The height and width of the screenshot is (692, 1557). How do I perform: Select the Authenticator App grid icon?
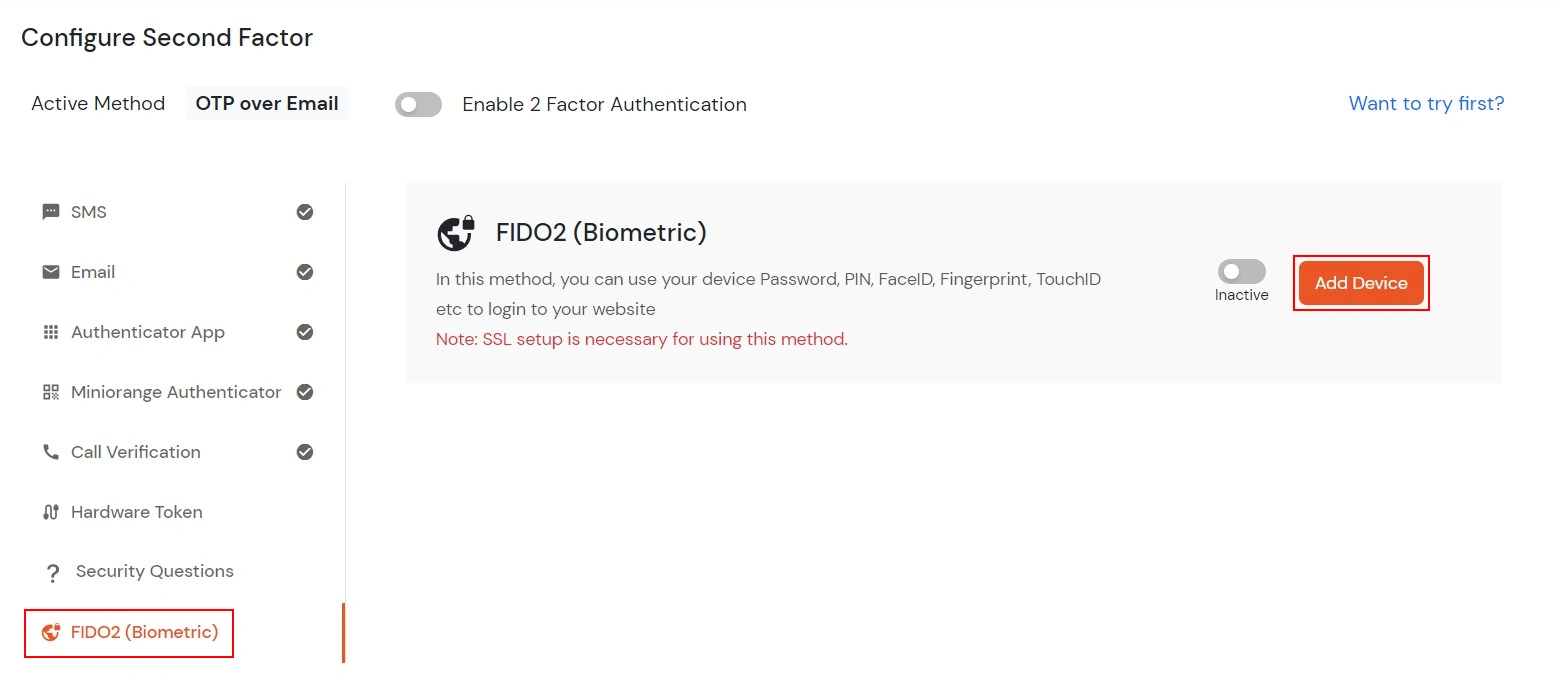(x=50, y=332)
